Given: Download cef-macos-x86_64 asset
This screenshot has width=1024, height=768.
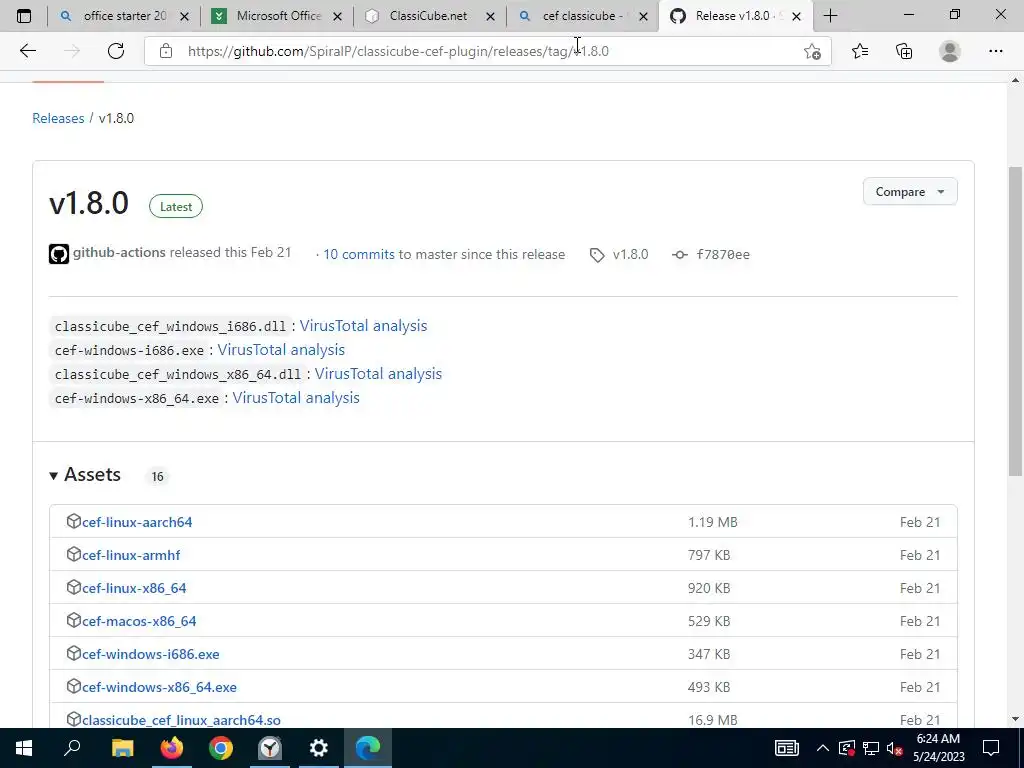Looking at the screenshot, I should [x=139, y=621].
